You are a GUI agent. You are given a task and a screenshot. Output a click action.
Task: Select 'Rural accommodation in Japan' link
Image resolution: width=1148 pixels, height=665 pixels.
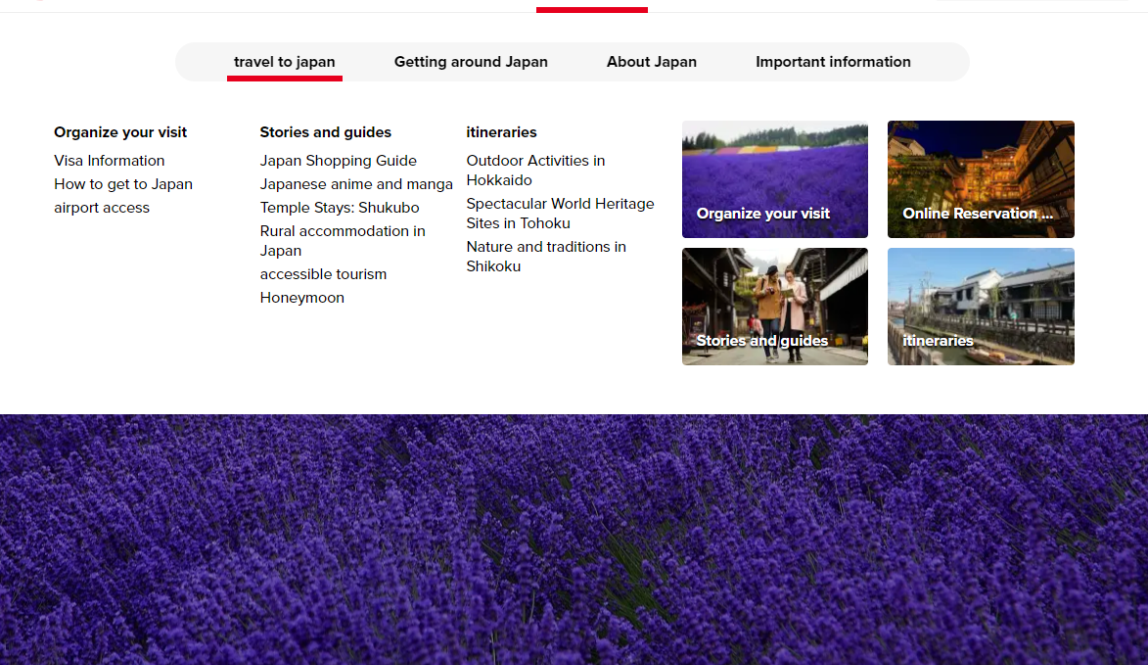pyautogui.click(x=342, y=241)
